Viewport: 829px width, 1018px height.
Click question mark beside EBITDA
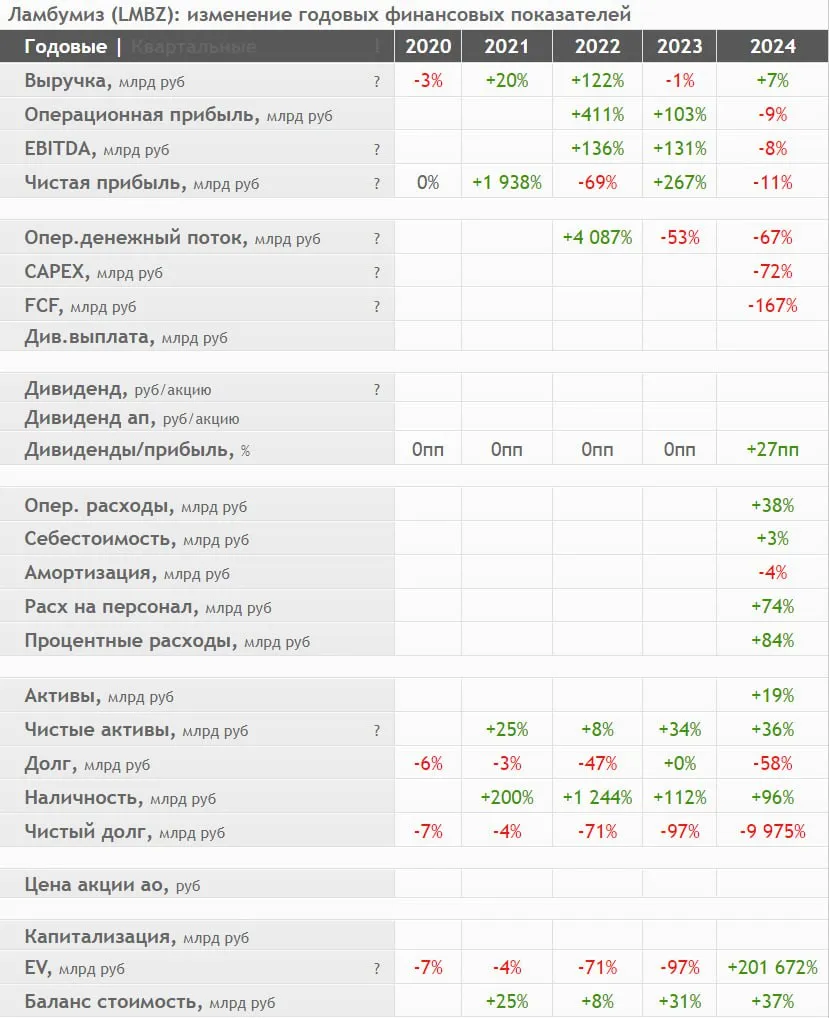[377, 150]
